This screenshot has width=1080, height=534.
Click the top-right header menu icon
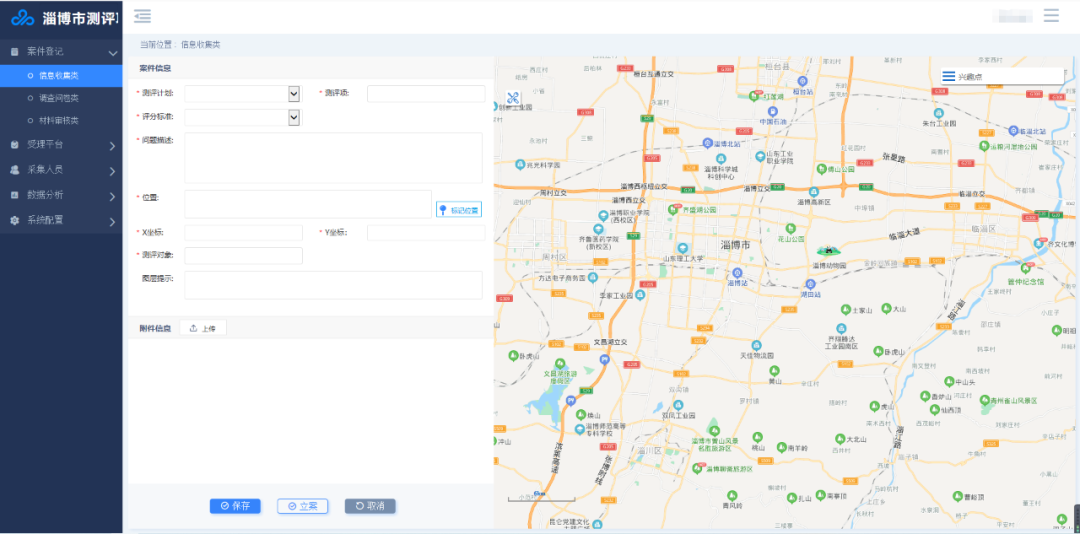pyautogui.click(x=1051, y=16)
